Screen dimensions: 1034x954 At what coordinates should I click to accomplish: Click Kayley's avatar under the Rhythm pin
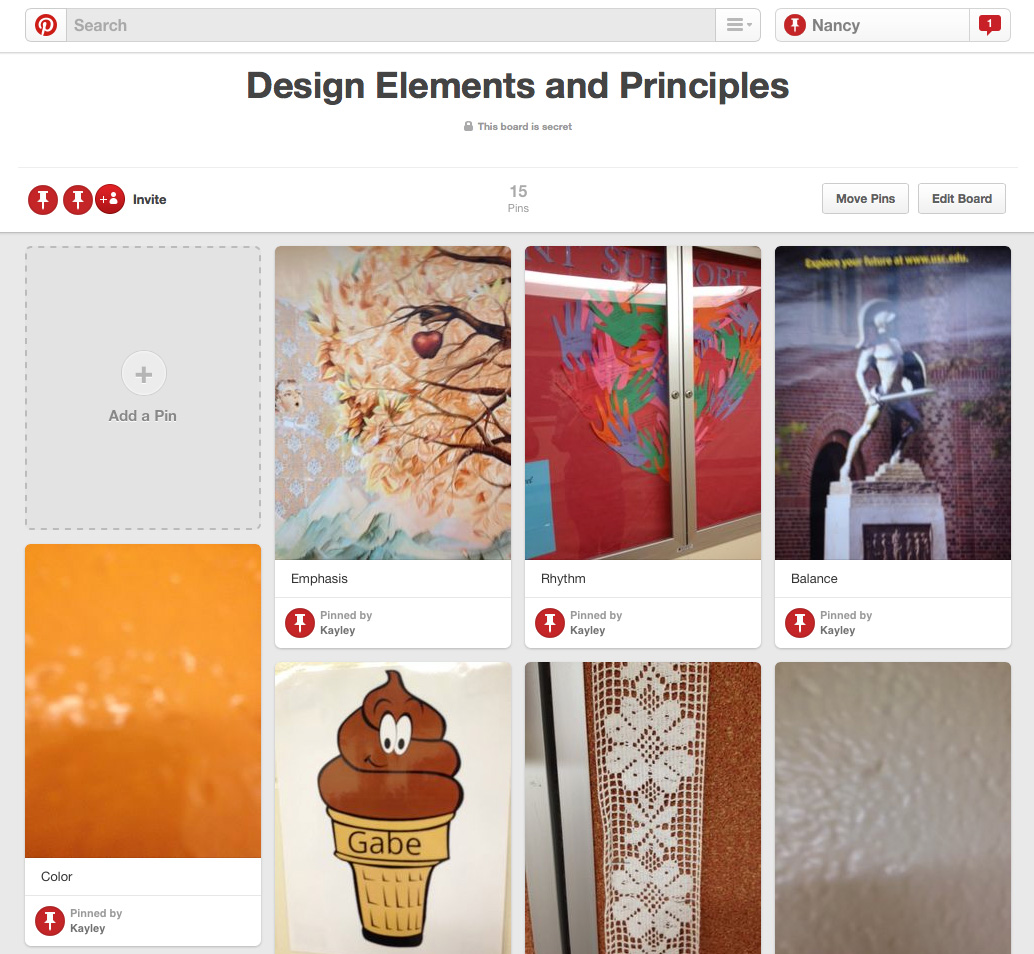tap(550, 622)
